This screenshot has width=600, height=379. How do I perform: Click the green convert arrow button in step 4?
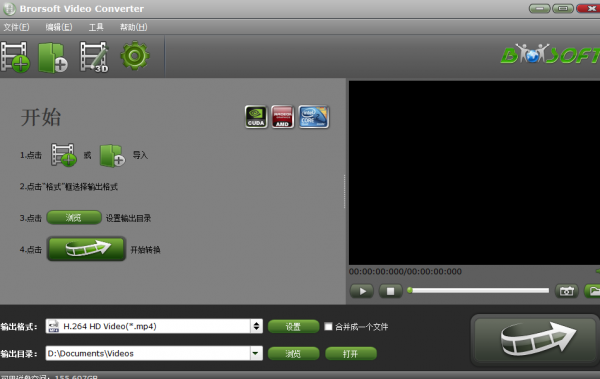[86, 249]
